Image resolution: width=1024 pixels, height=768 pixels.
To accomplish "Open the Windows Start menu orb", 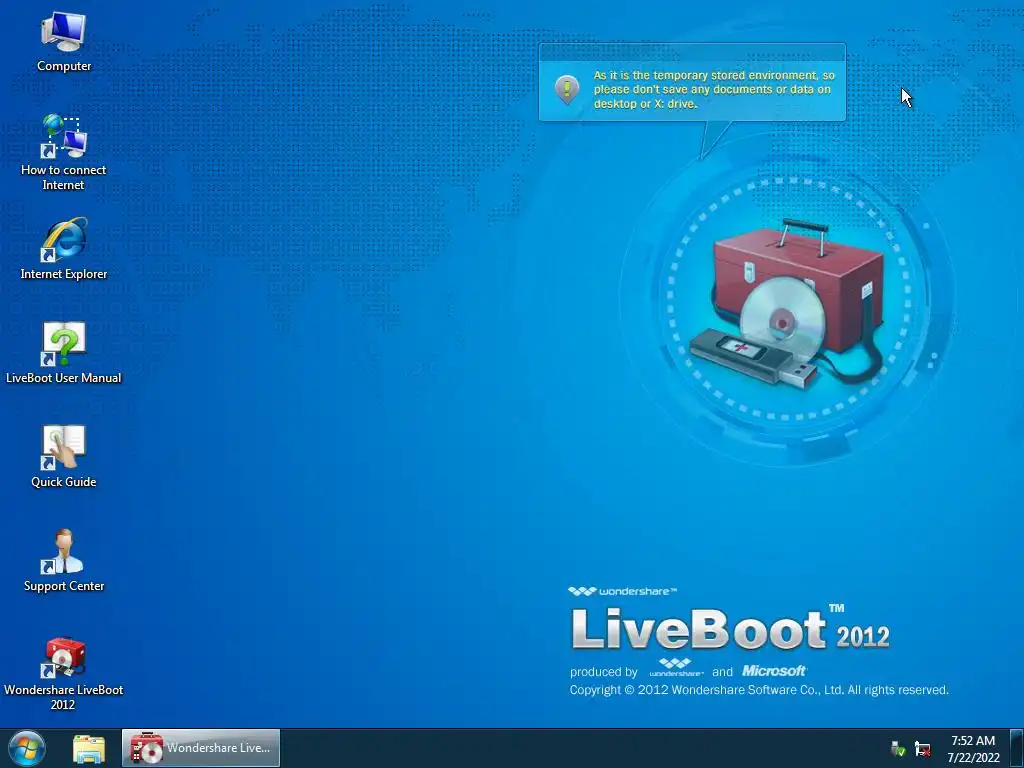I will (27, 748).
